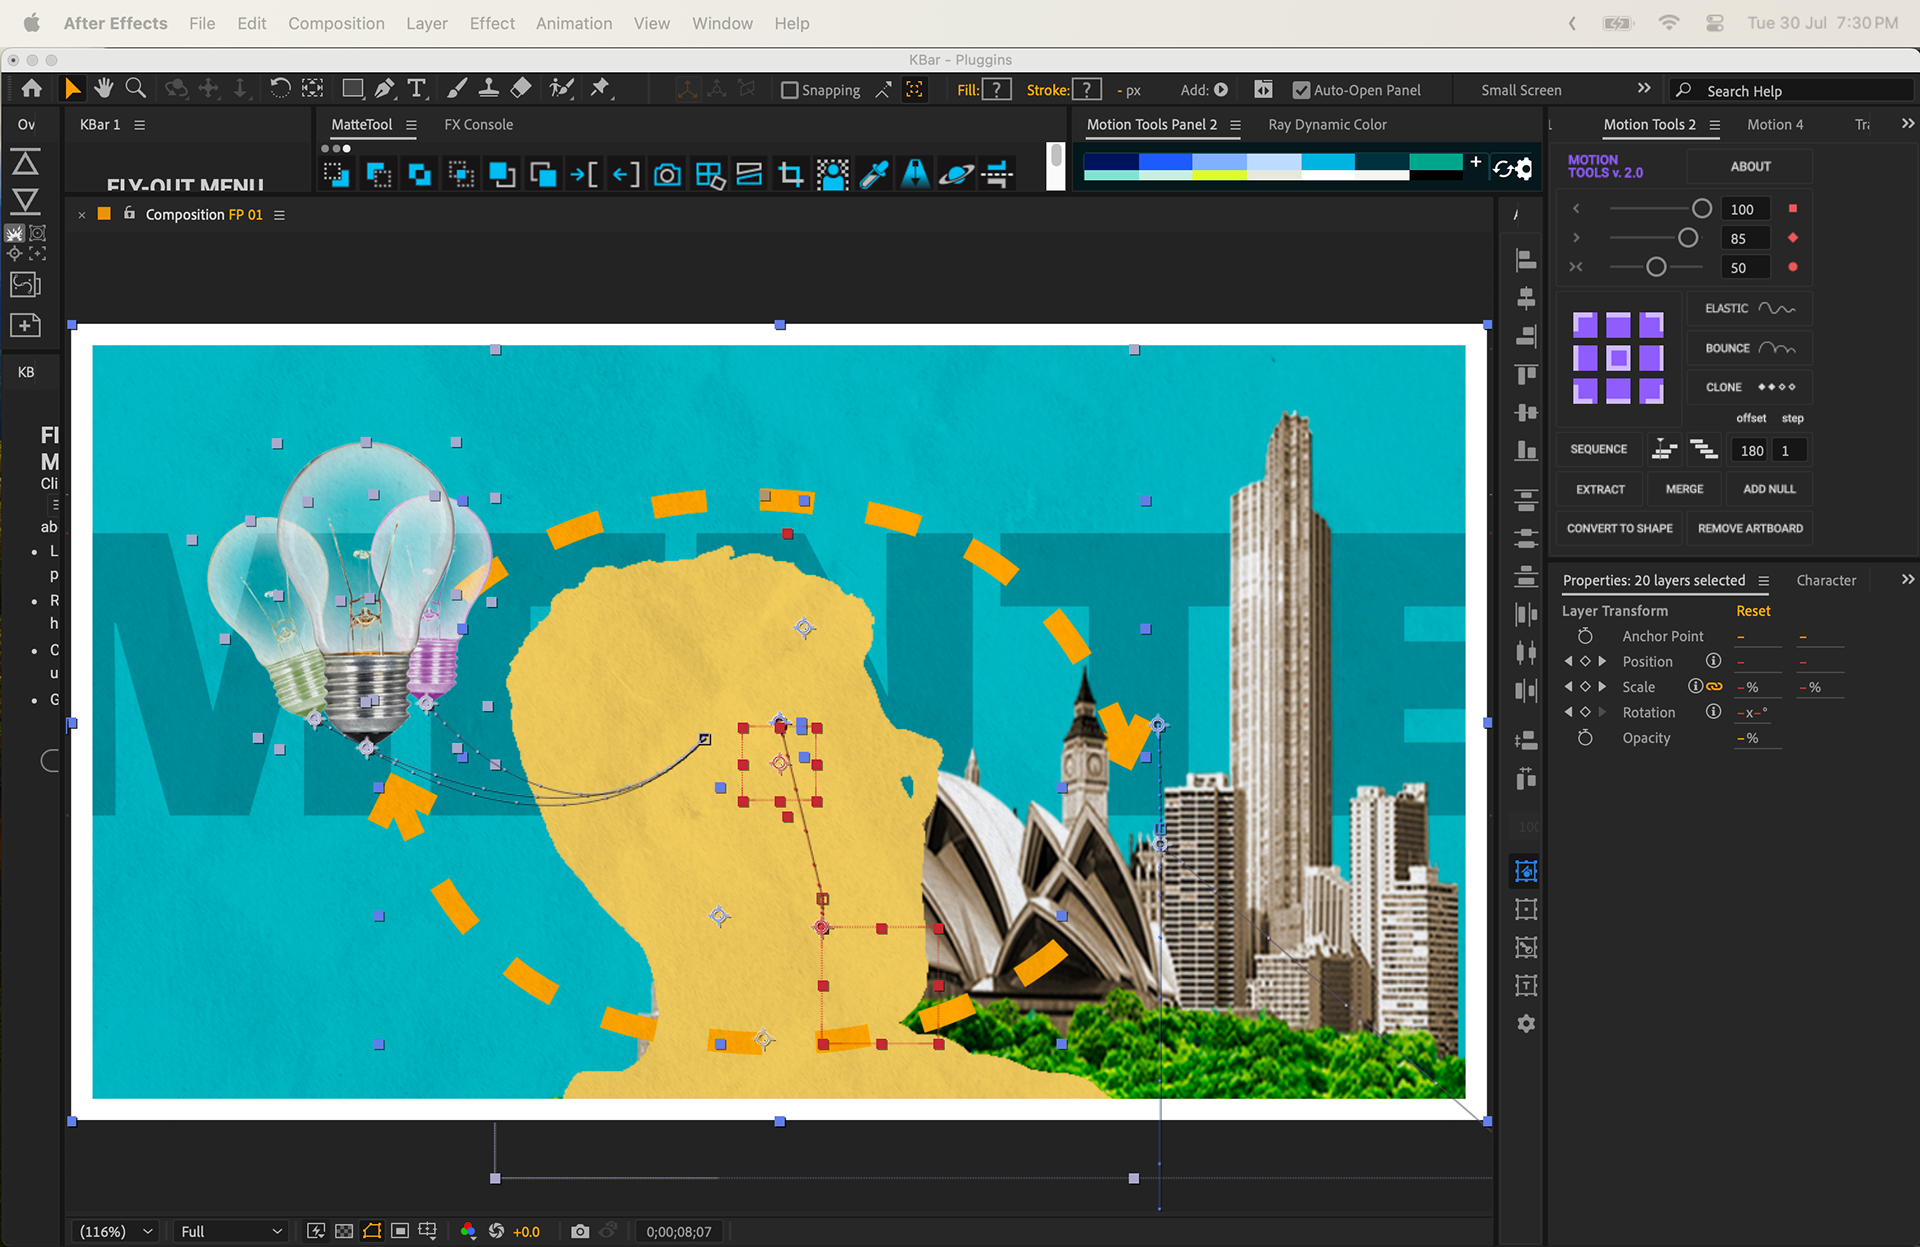Image resolution: width=1920 pixels, height=1247 pixels.
Task: Take a snapshot in the viewer
Action: click(580, 1231)
